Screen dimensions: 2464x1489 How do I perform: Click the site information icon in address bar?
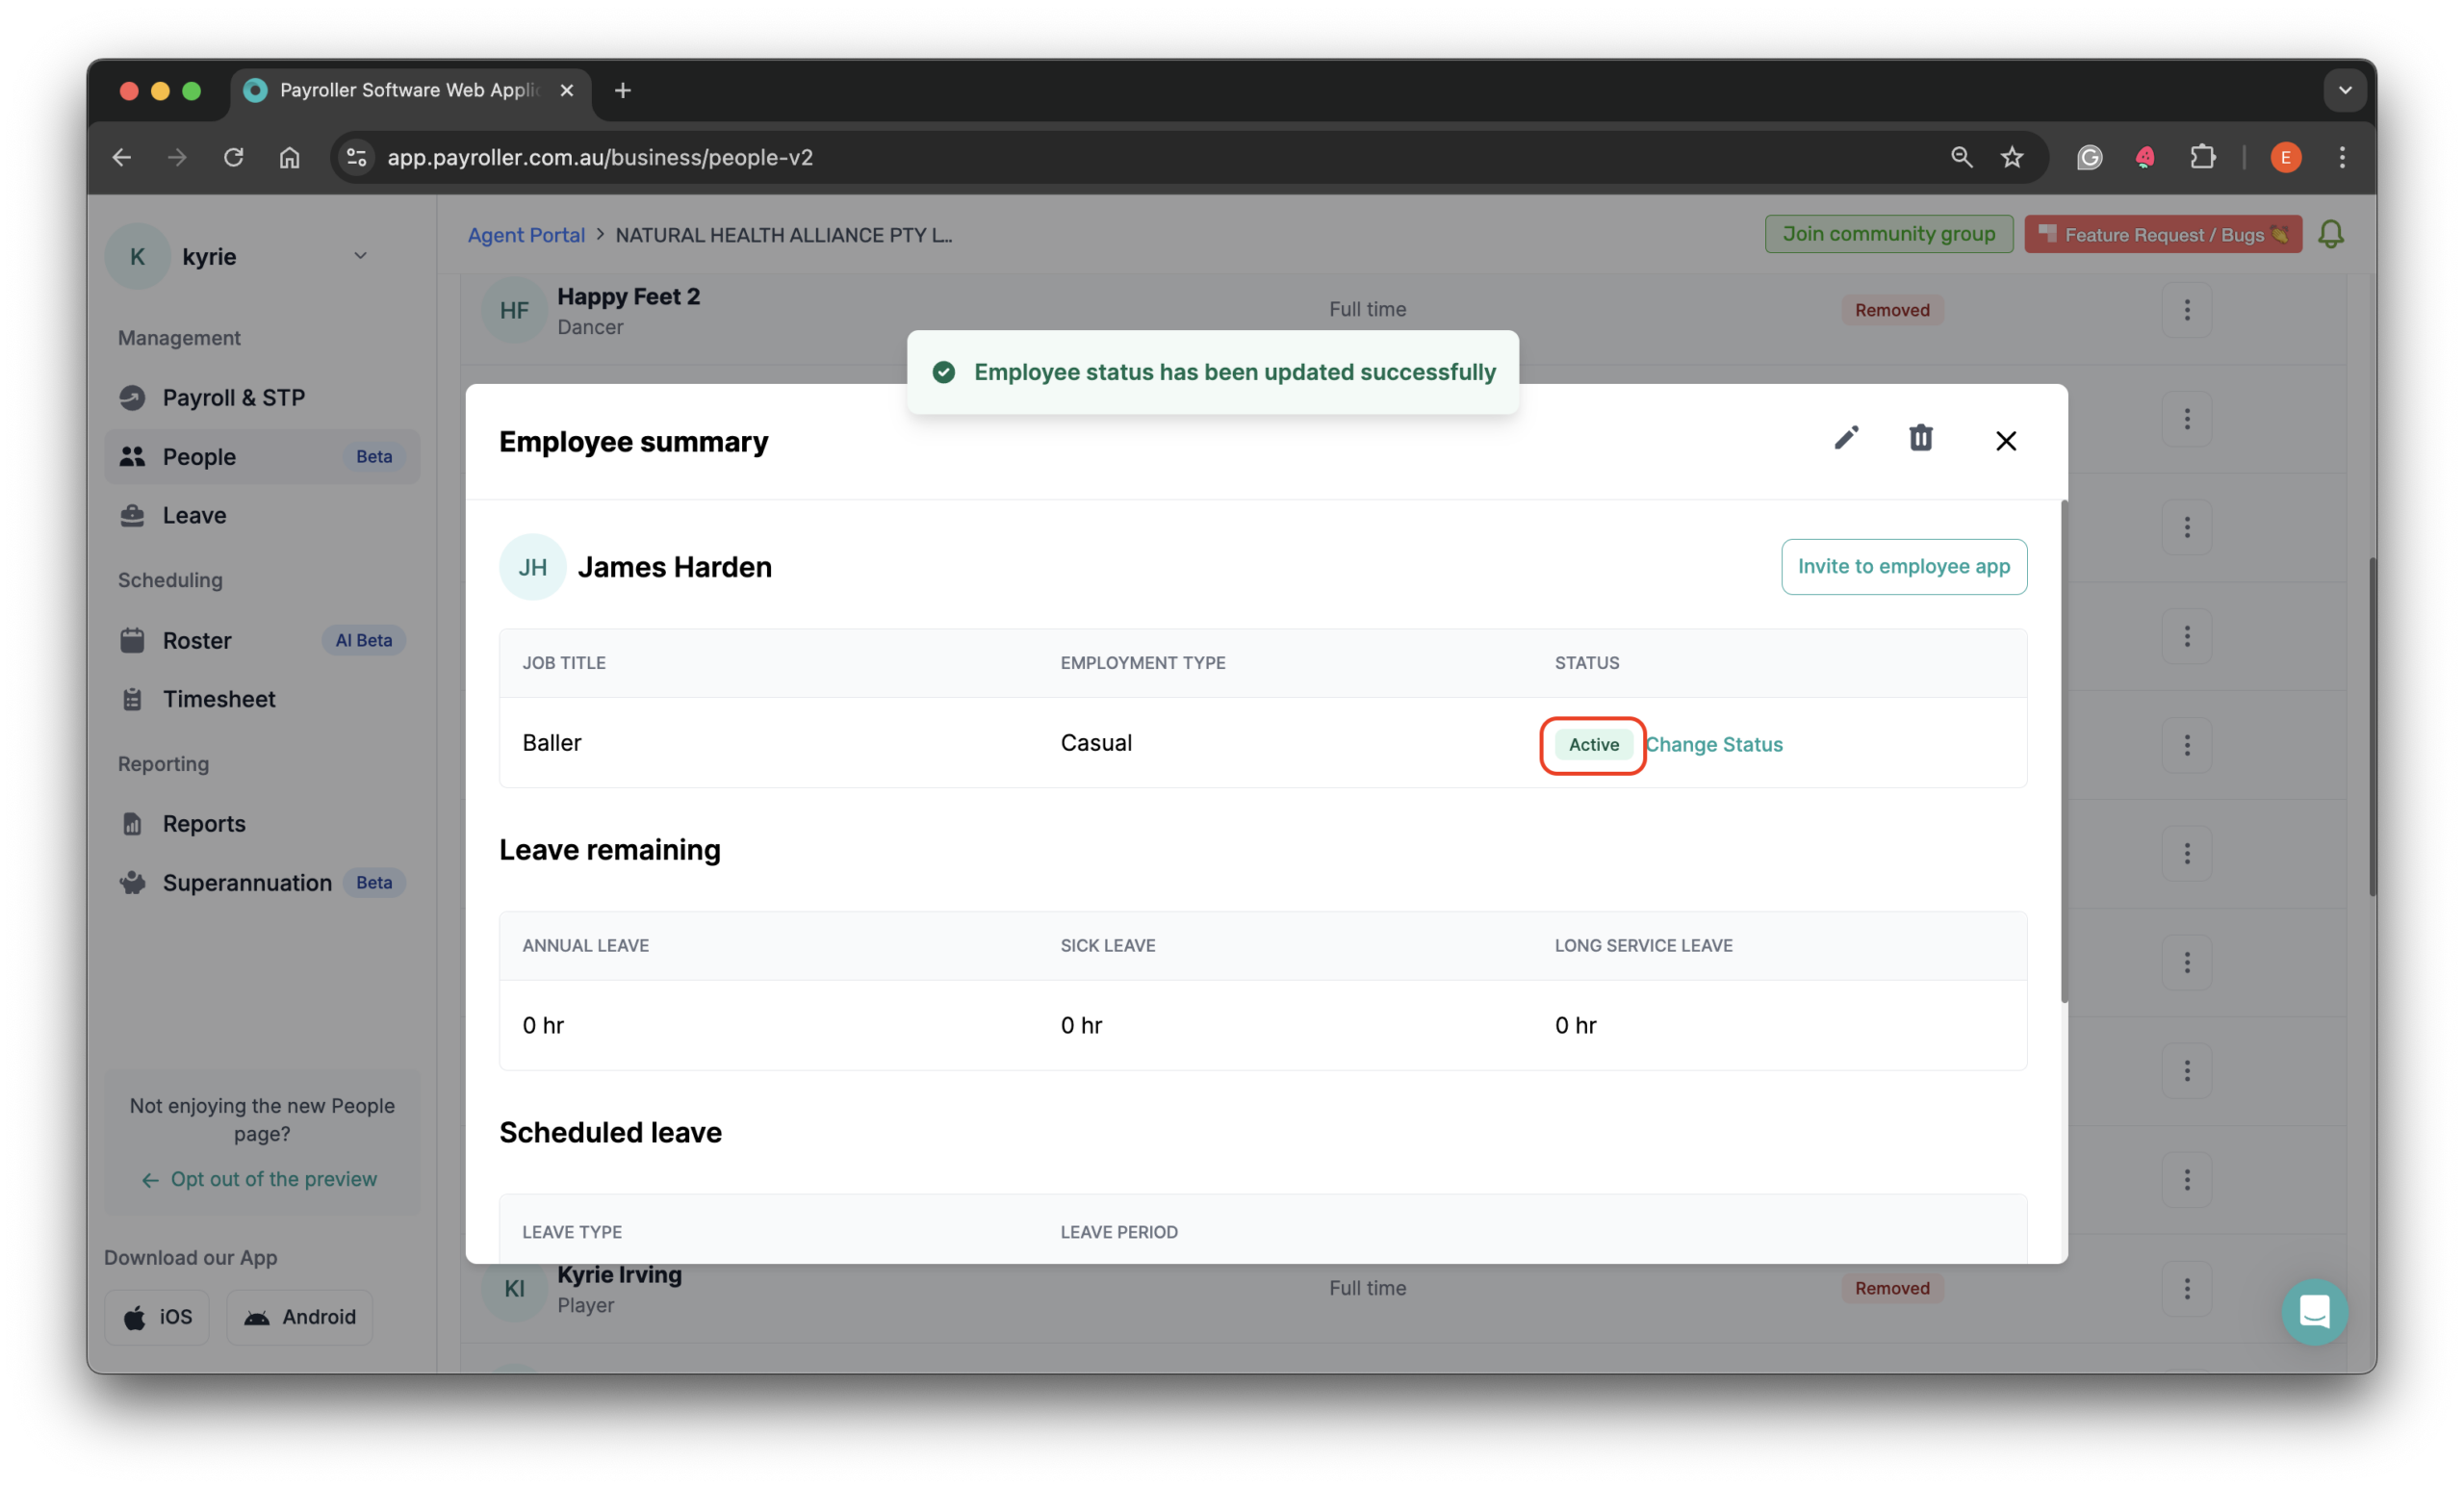coord(357,157)
